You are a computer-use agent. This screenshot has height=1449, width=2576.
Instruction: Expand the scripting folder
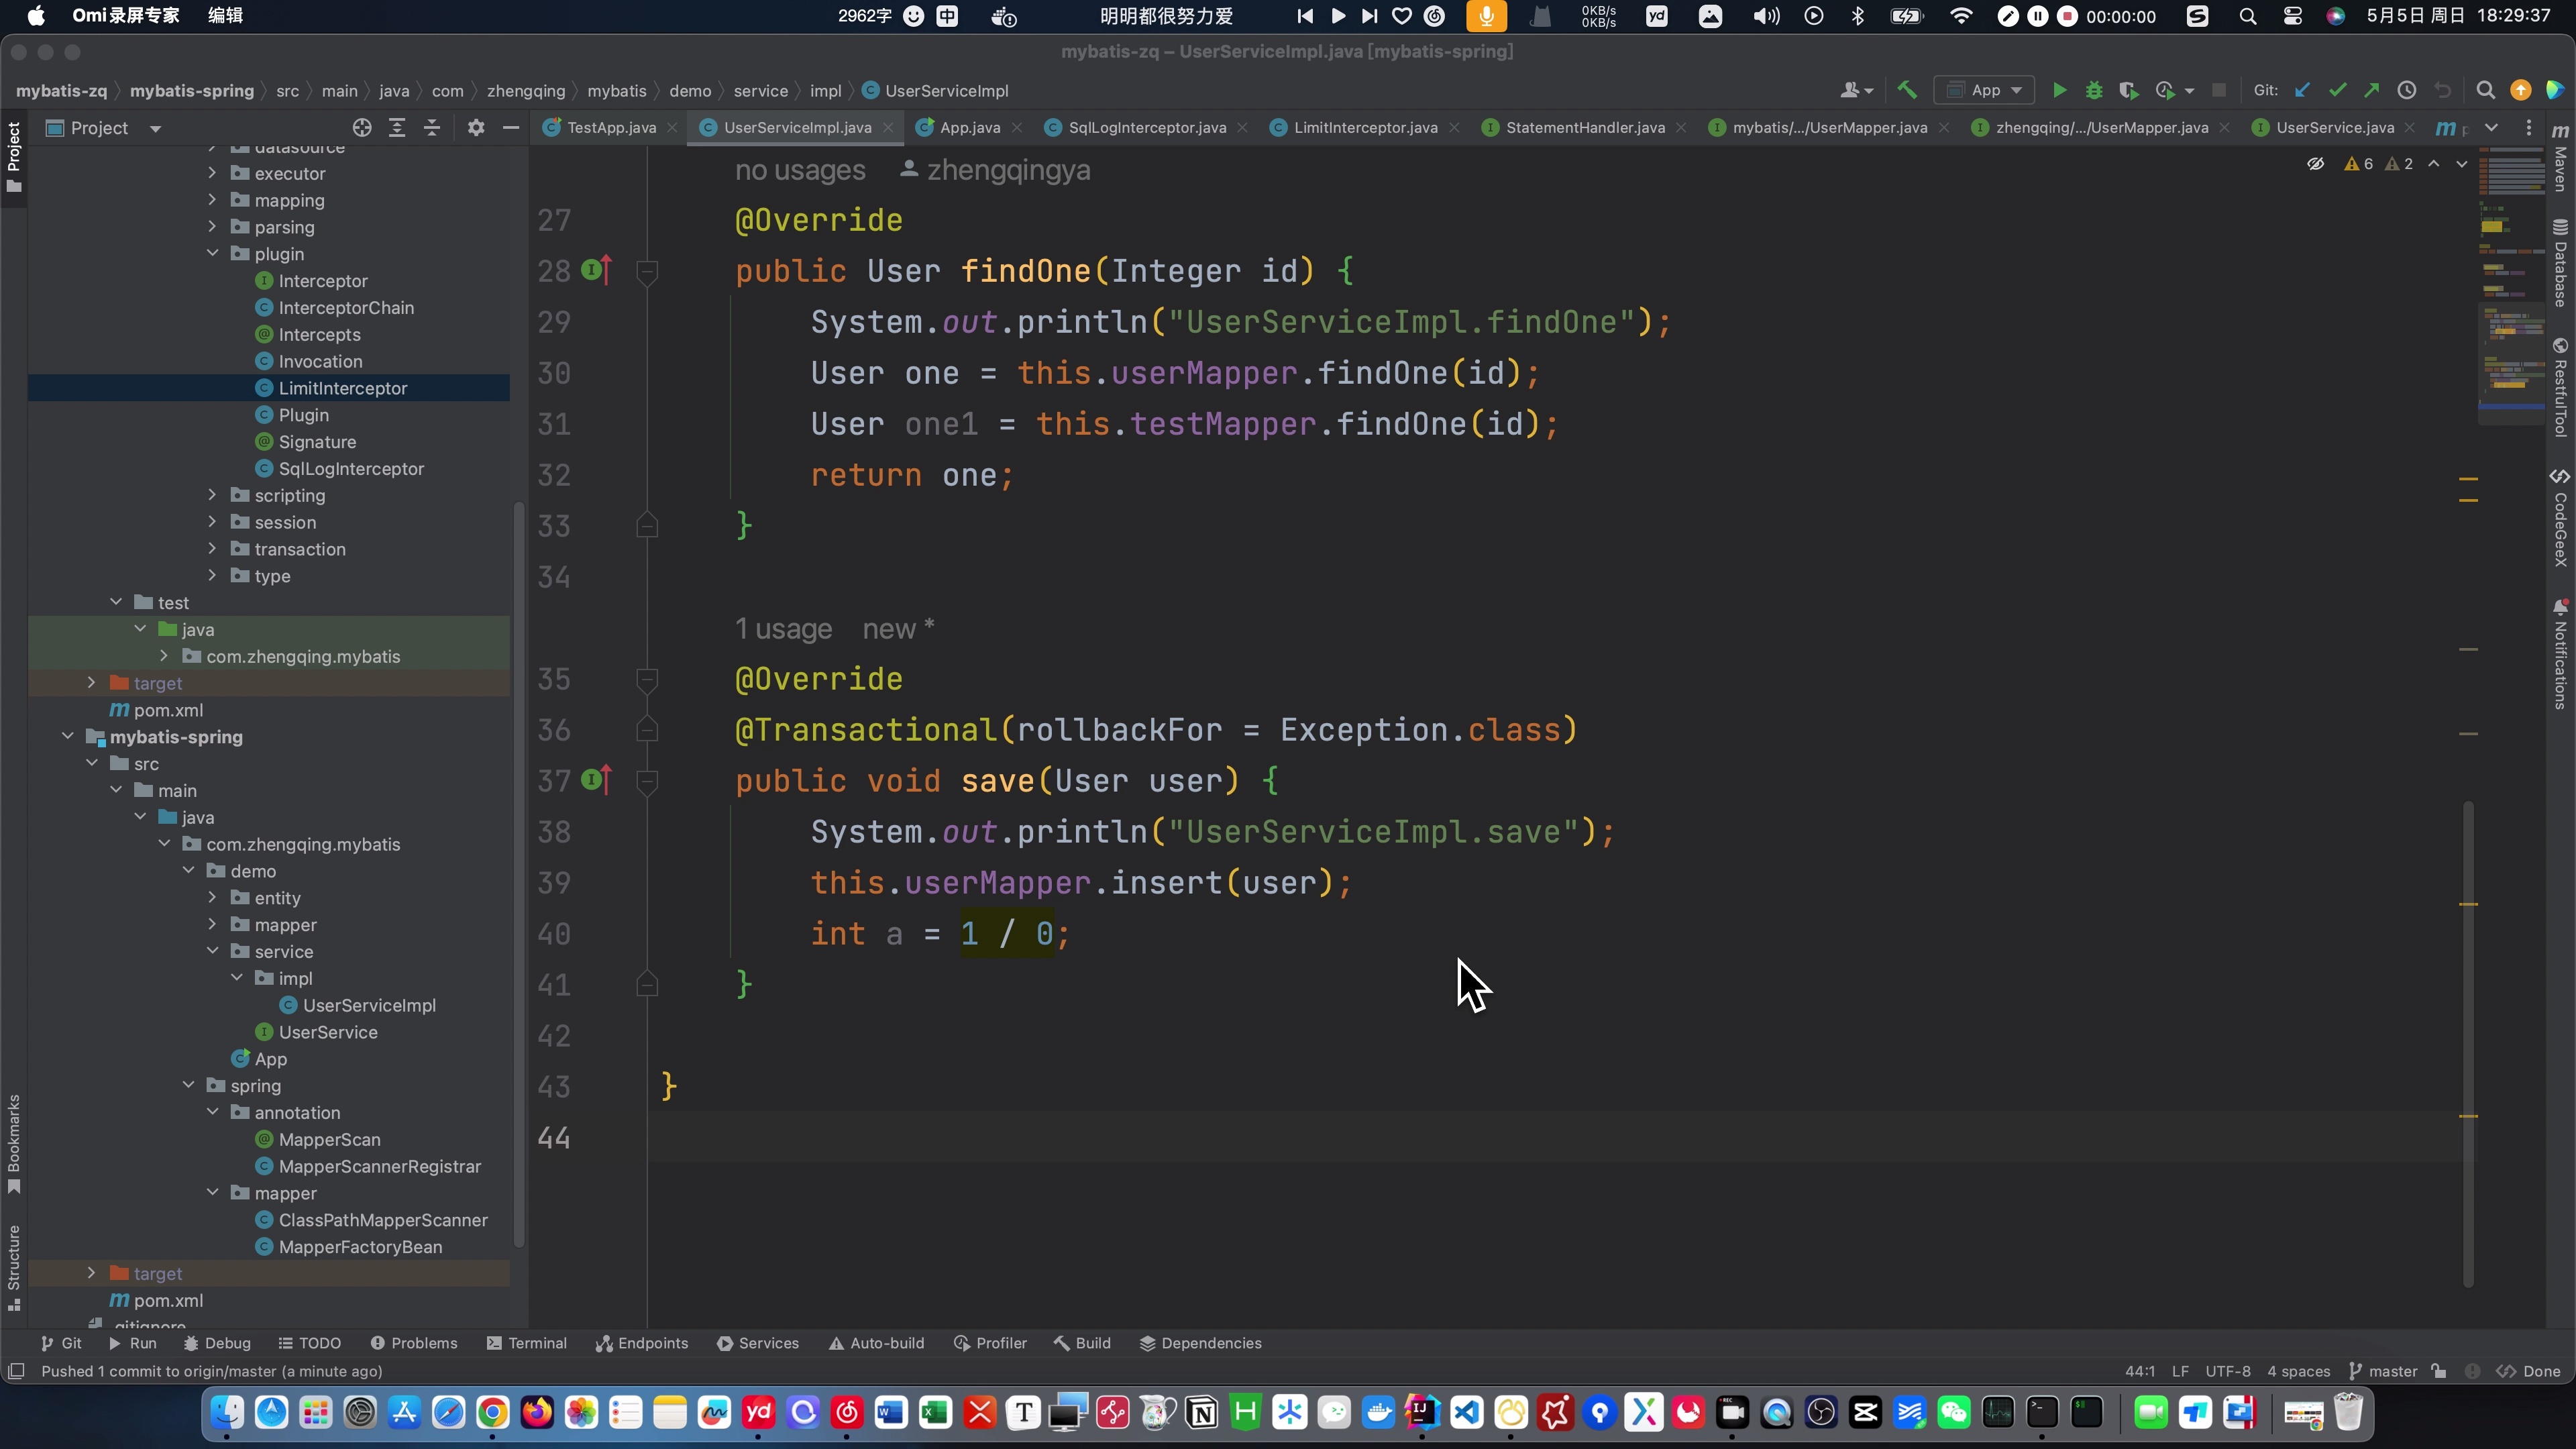[212, 495]
